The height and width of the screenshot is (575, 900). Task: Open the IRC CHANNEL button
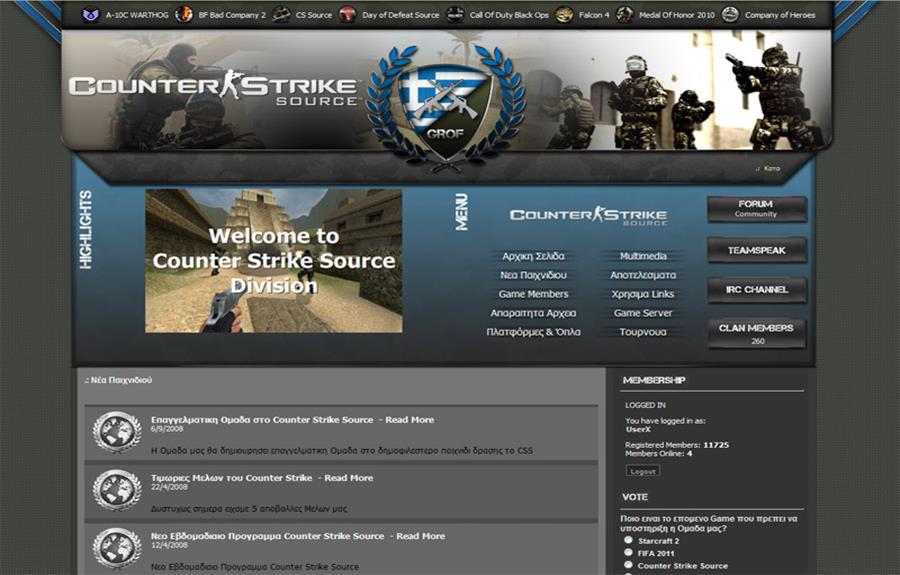(x=757, y=290)
